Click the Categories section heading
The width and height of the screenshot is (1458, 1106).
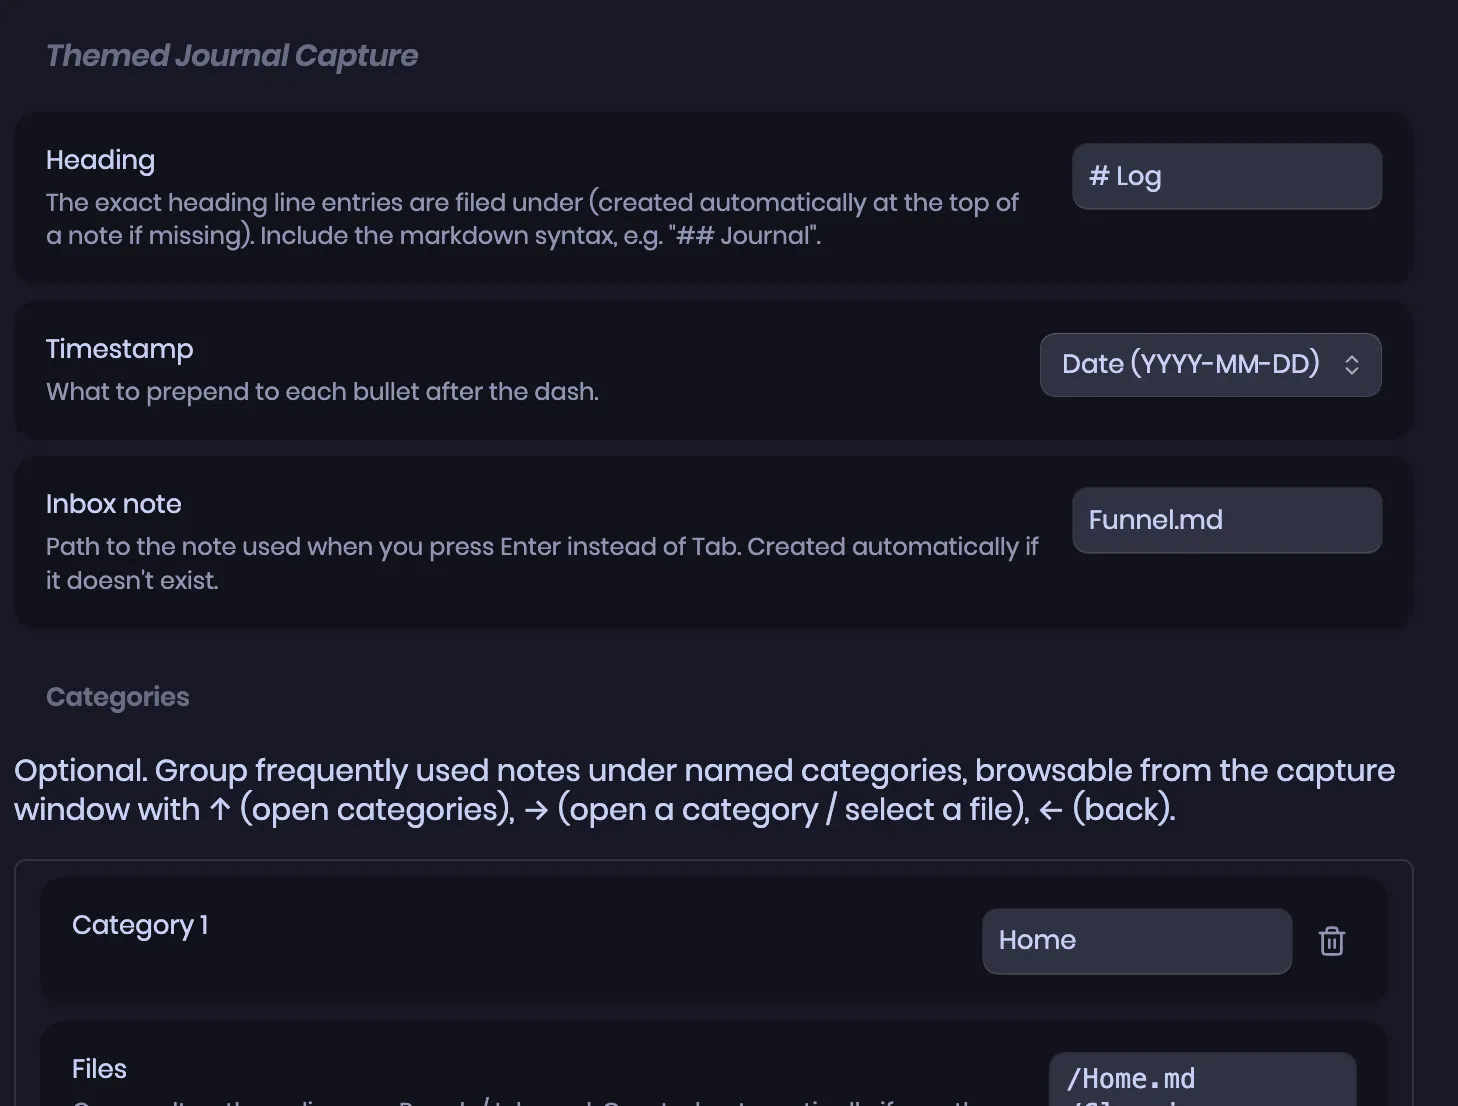[117, 697]
